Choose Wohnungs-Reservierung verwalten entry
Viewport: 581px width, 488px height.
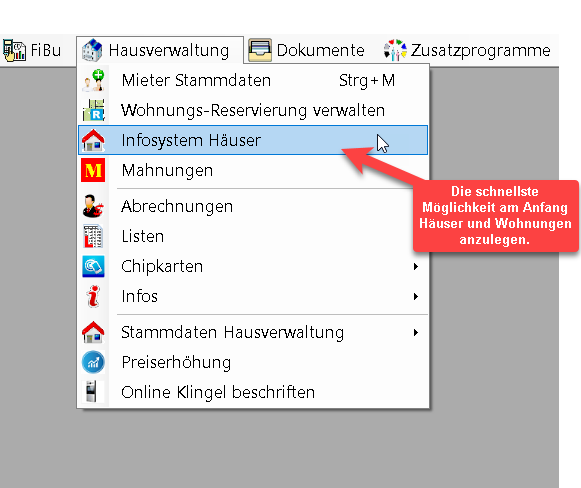[x=253, y=110]
